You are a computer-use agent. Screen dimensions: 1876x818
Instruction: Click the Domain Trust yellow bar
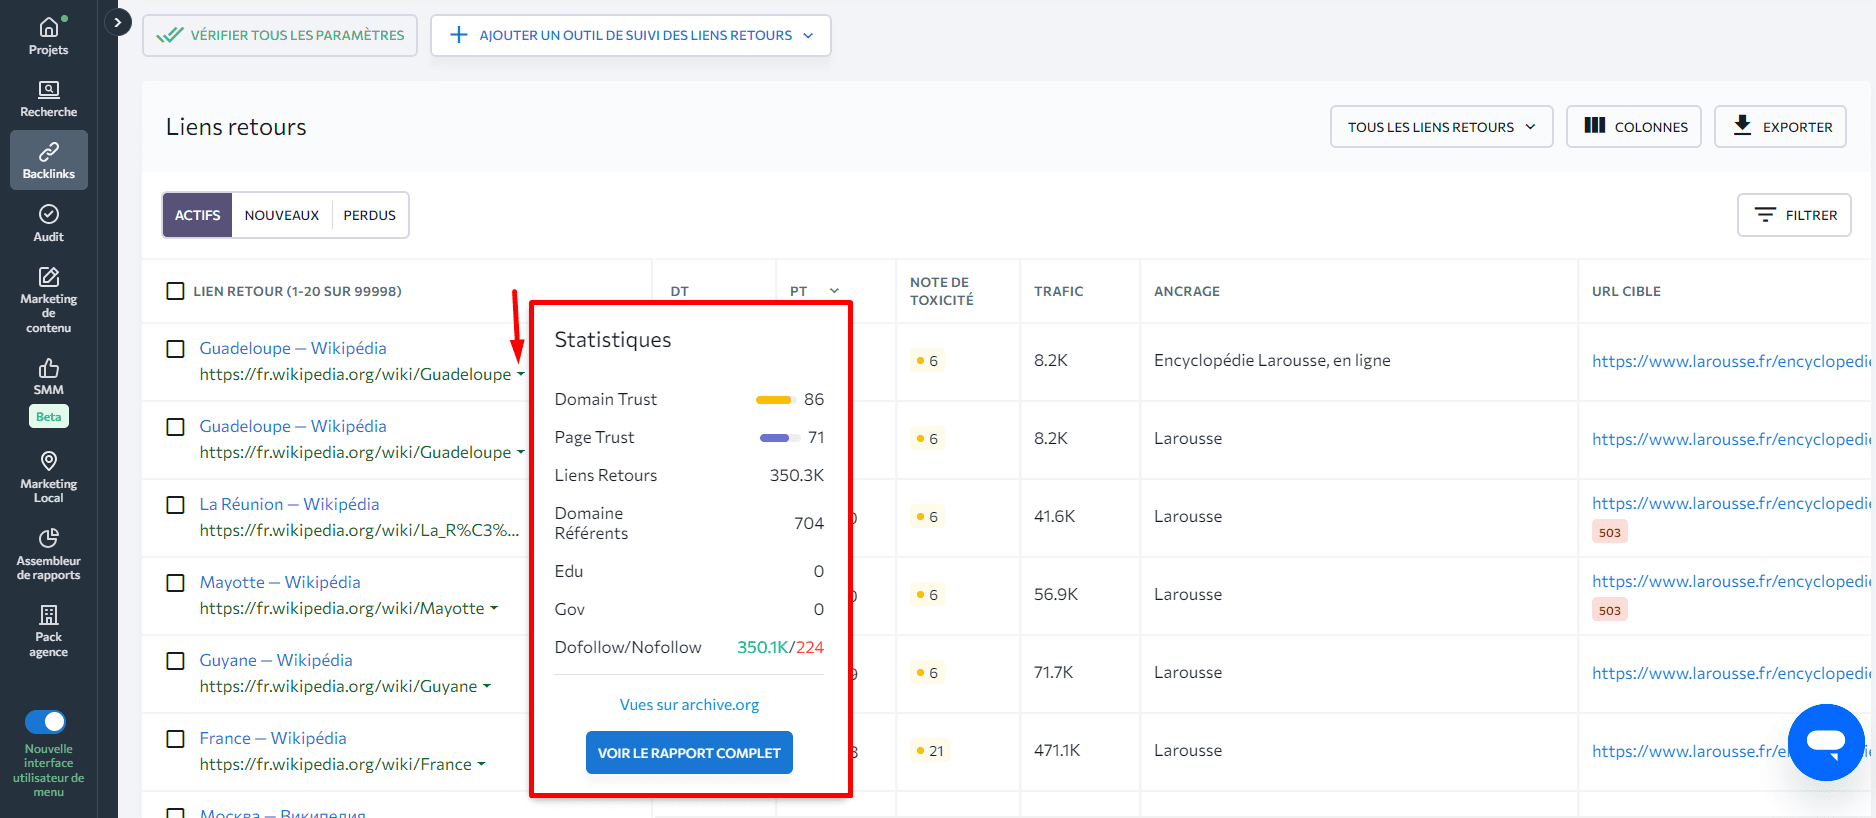(x=774, y=400)
